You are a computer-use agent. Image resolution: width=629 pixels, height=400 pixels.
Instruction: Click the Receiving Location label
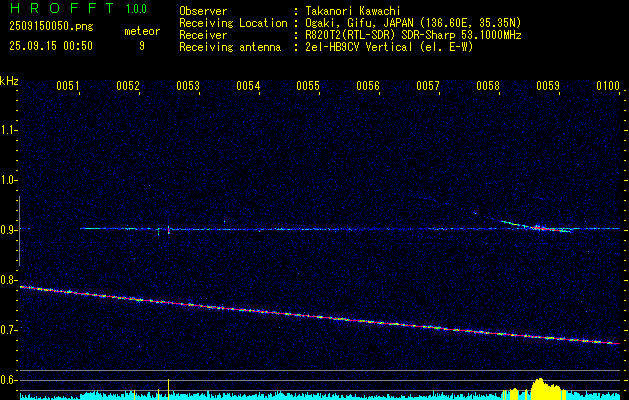(x=233, y=23)
